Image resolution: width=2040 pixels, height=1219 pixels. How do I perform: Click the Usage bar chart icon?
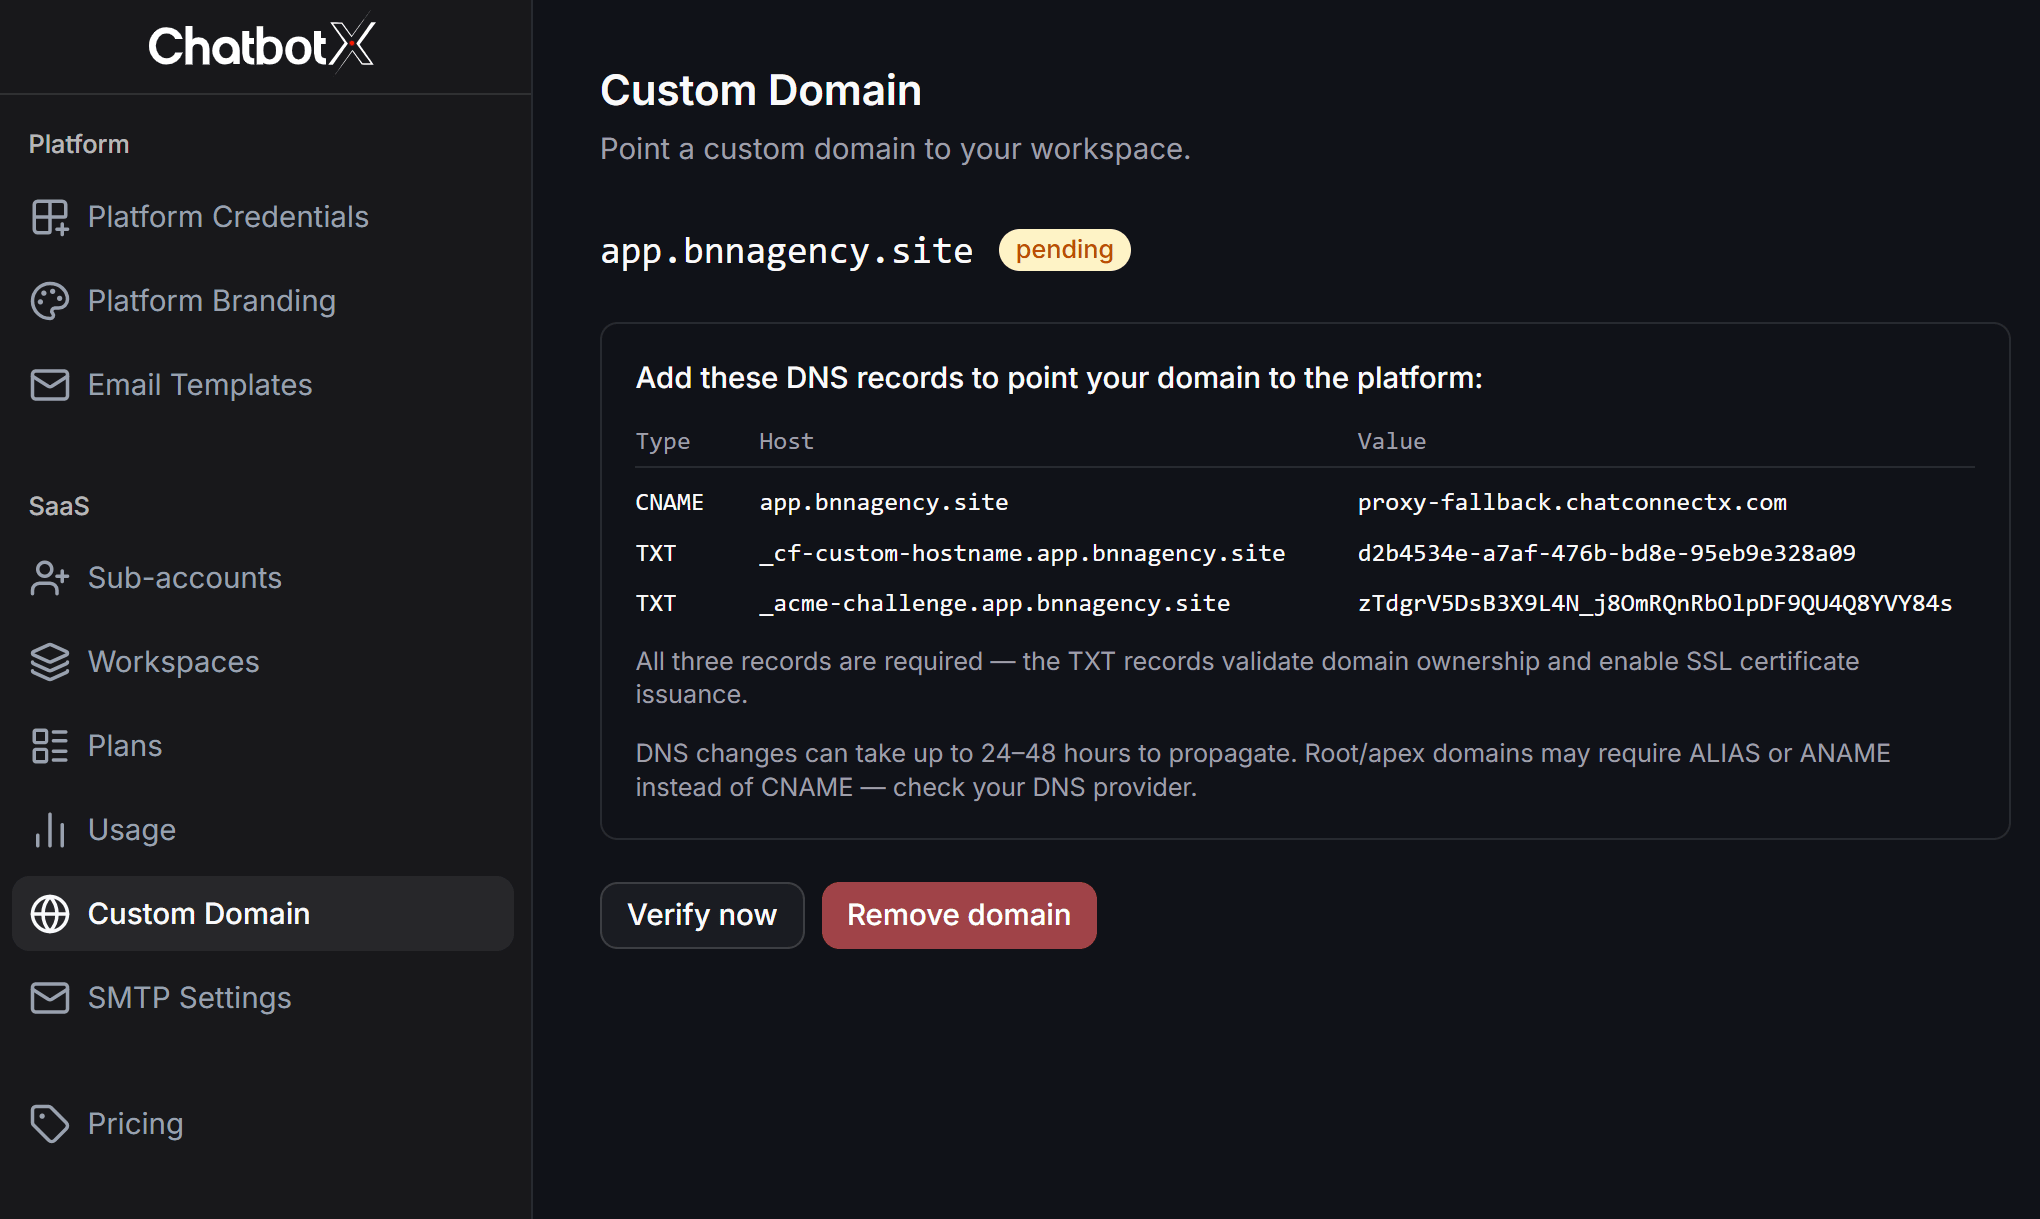pos(50,830)
